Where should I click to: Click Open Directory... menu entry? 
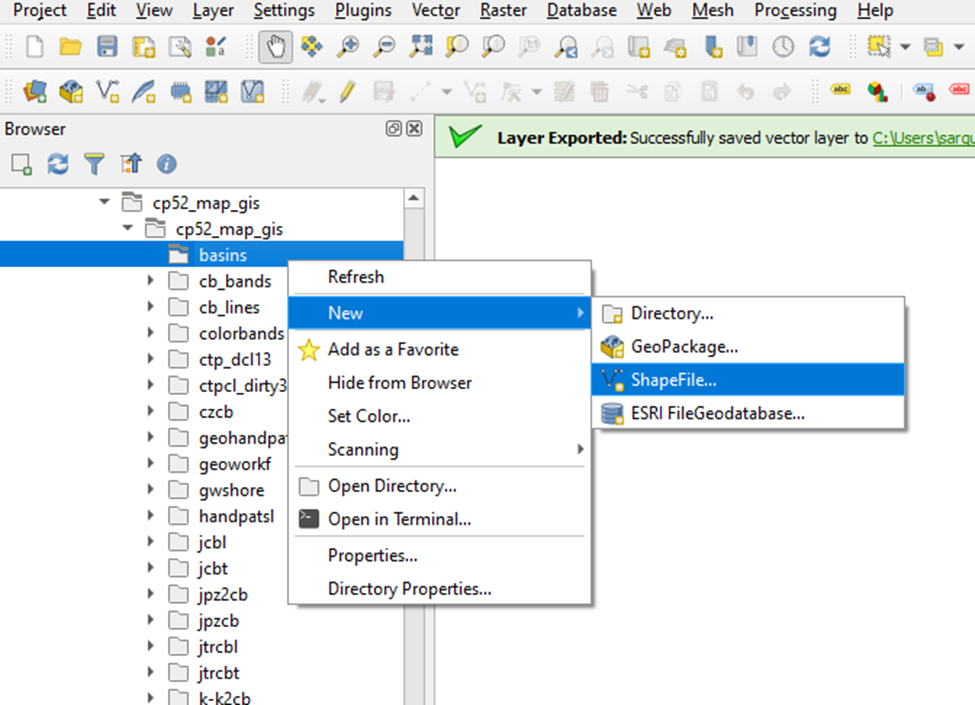pos(440,486)
